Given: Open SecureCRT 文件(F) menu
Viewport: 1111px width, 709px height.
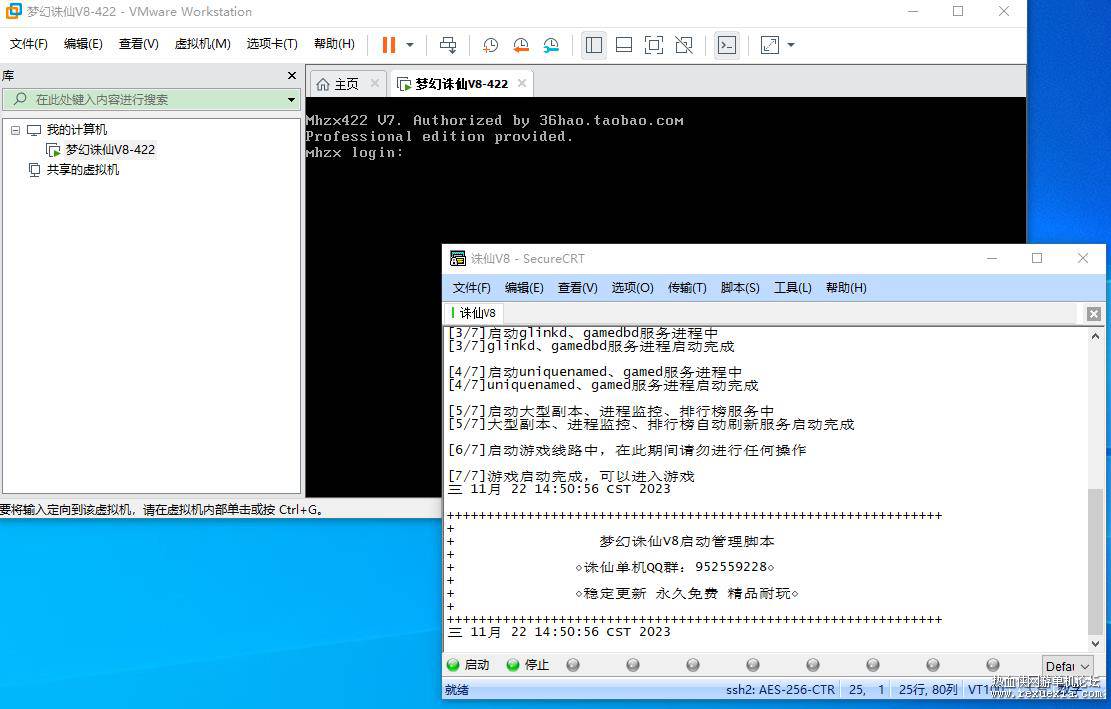Looking at the screenshot, I should (471, 288).
